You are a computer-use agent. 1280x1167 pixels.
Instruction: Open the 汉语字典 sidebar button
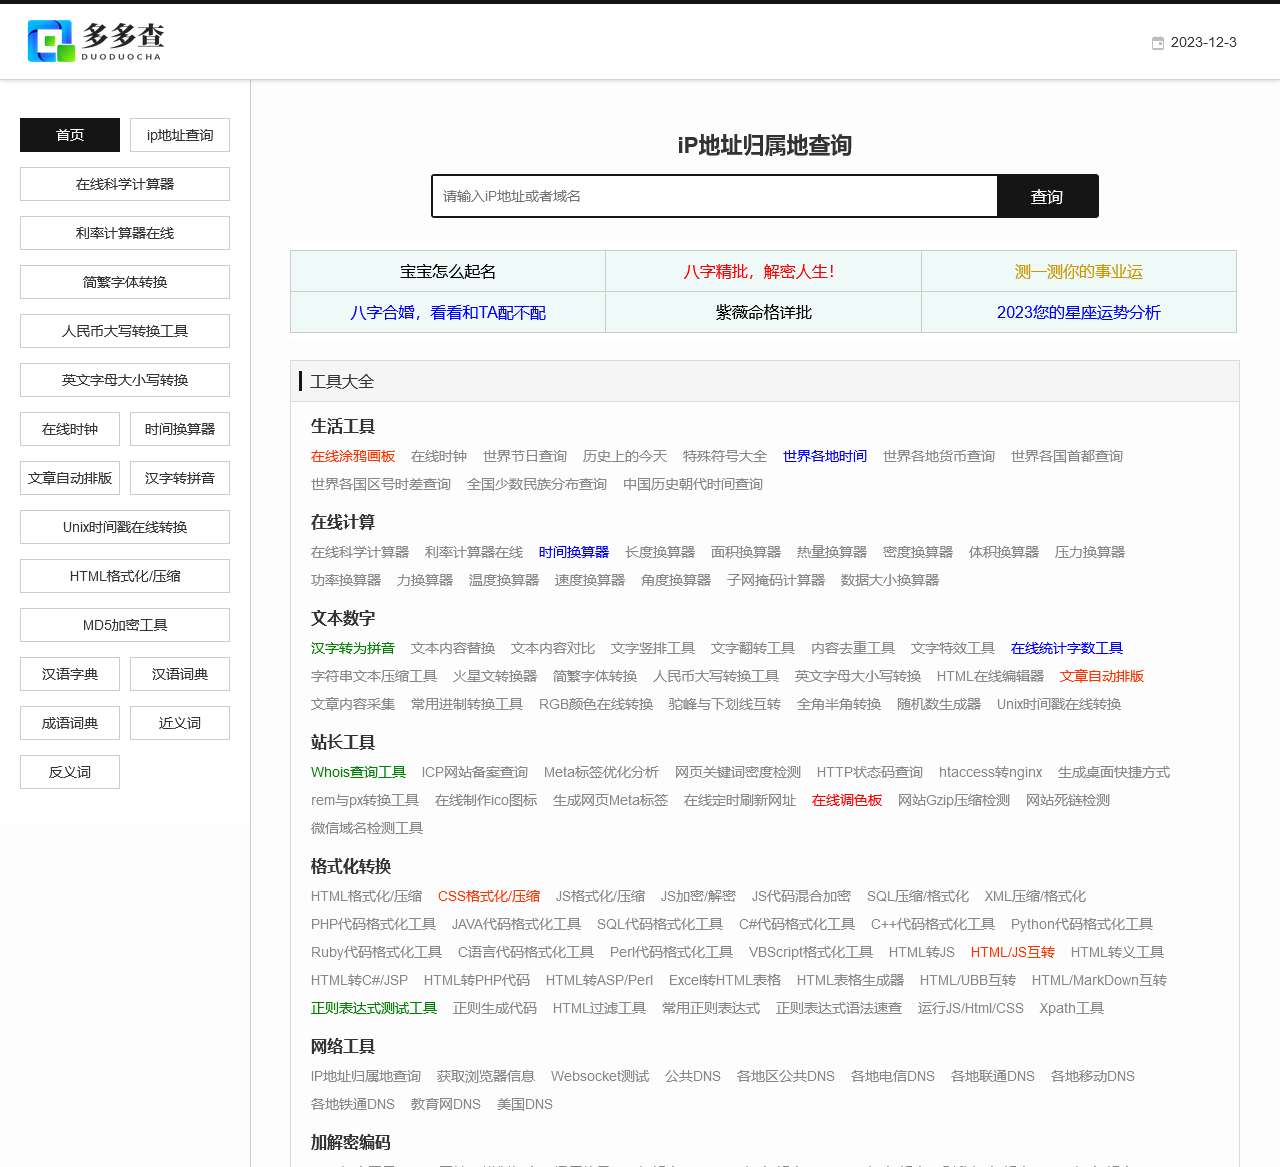pos(70,674)
